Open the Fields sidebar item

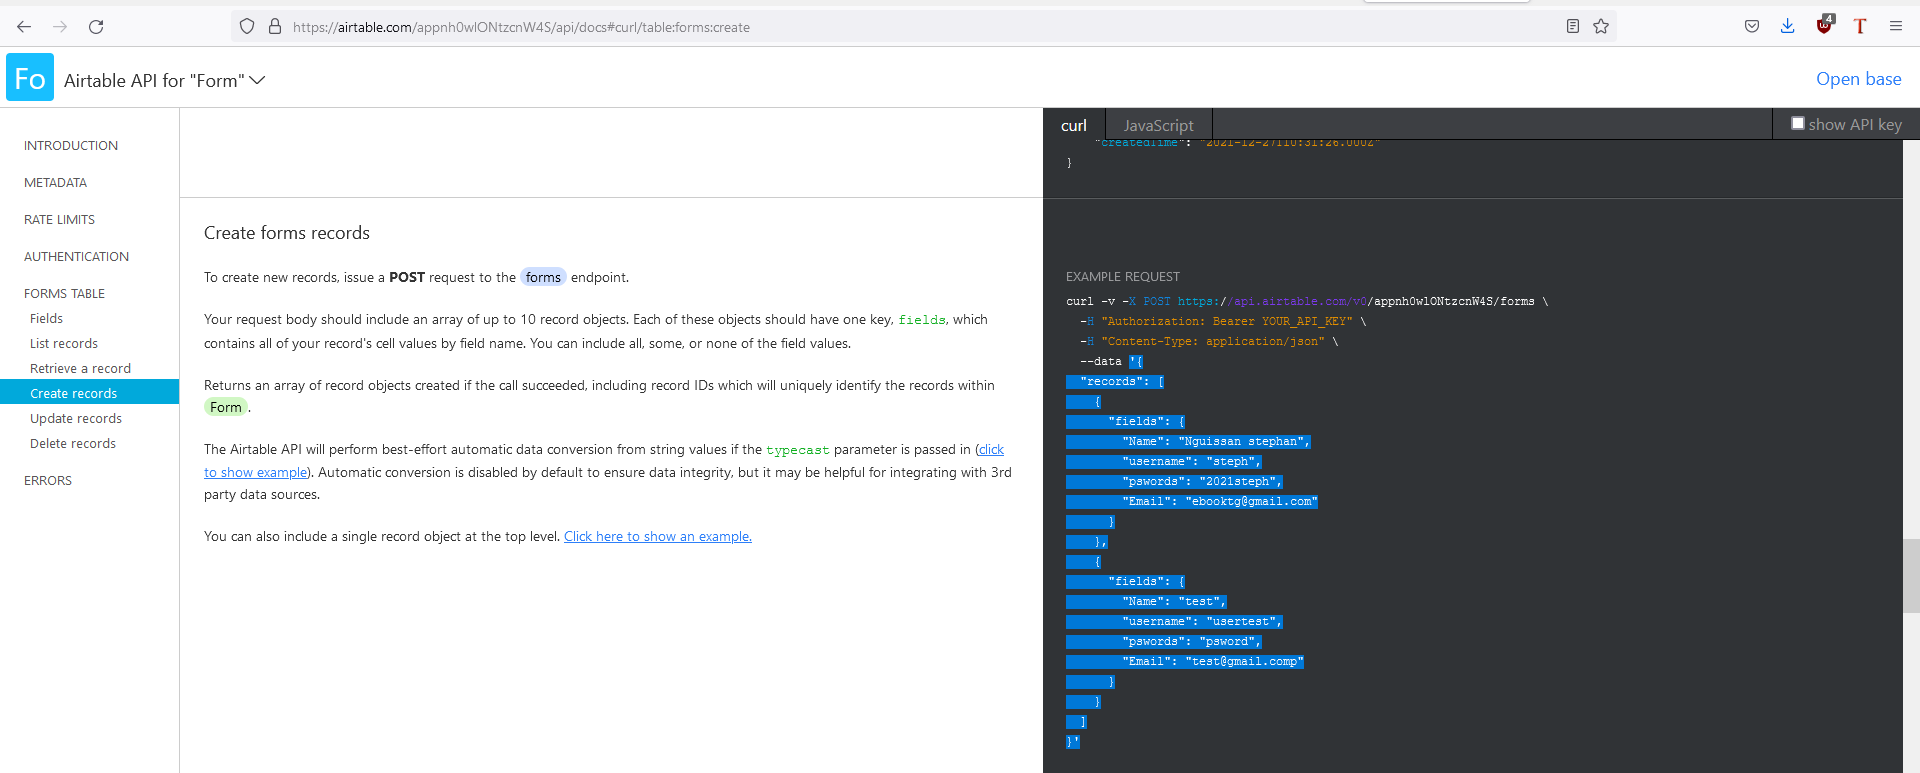pos(47,319)
